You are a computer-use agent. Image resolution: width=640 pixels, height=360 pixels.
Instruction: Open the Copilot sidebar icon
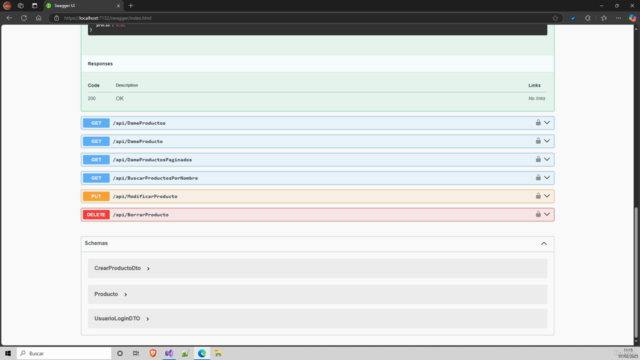(x=632, y=18)
